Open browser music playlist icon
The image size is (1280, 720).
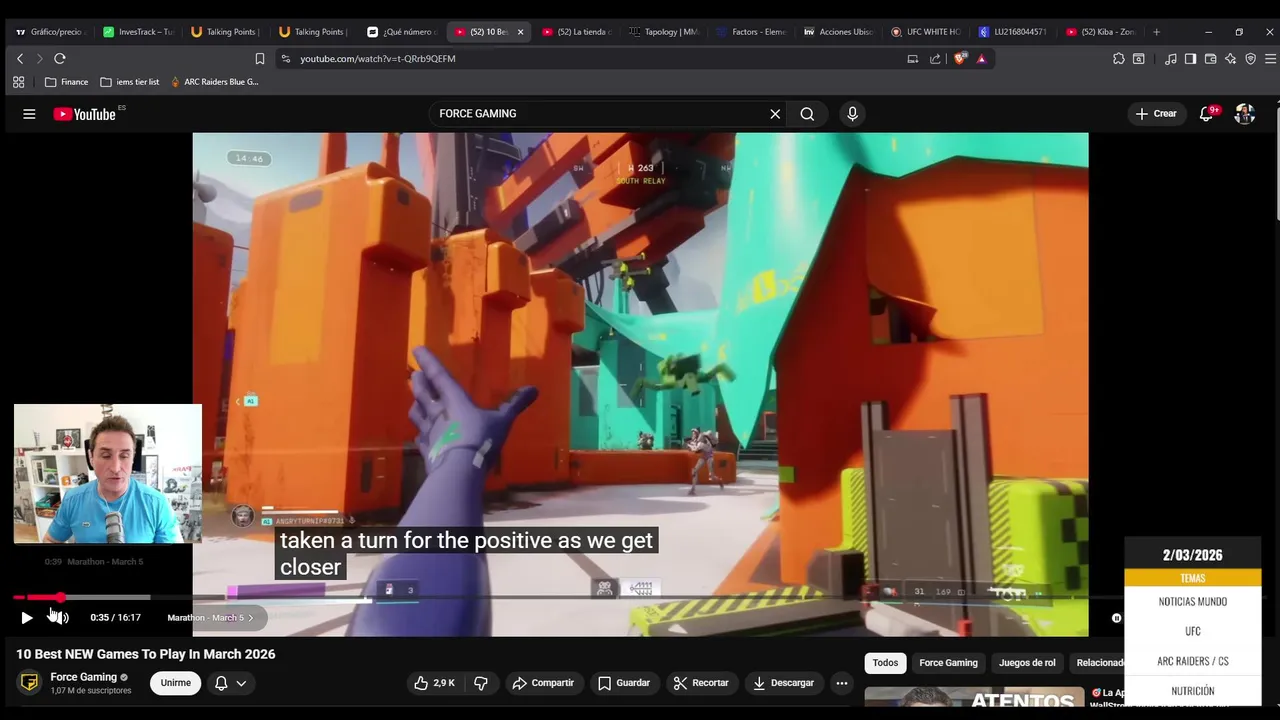coord(1170,59)
